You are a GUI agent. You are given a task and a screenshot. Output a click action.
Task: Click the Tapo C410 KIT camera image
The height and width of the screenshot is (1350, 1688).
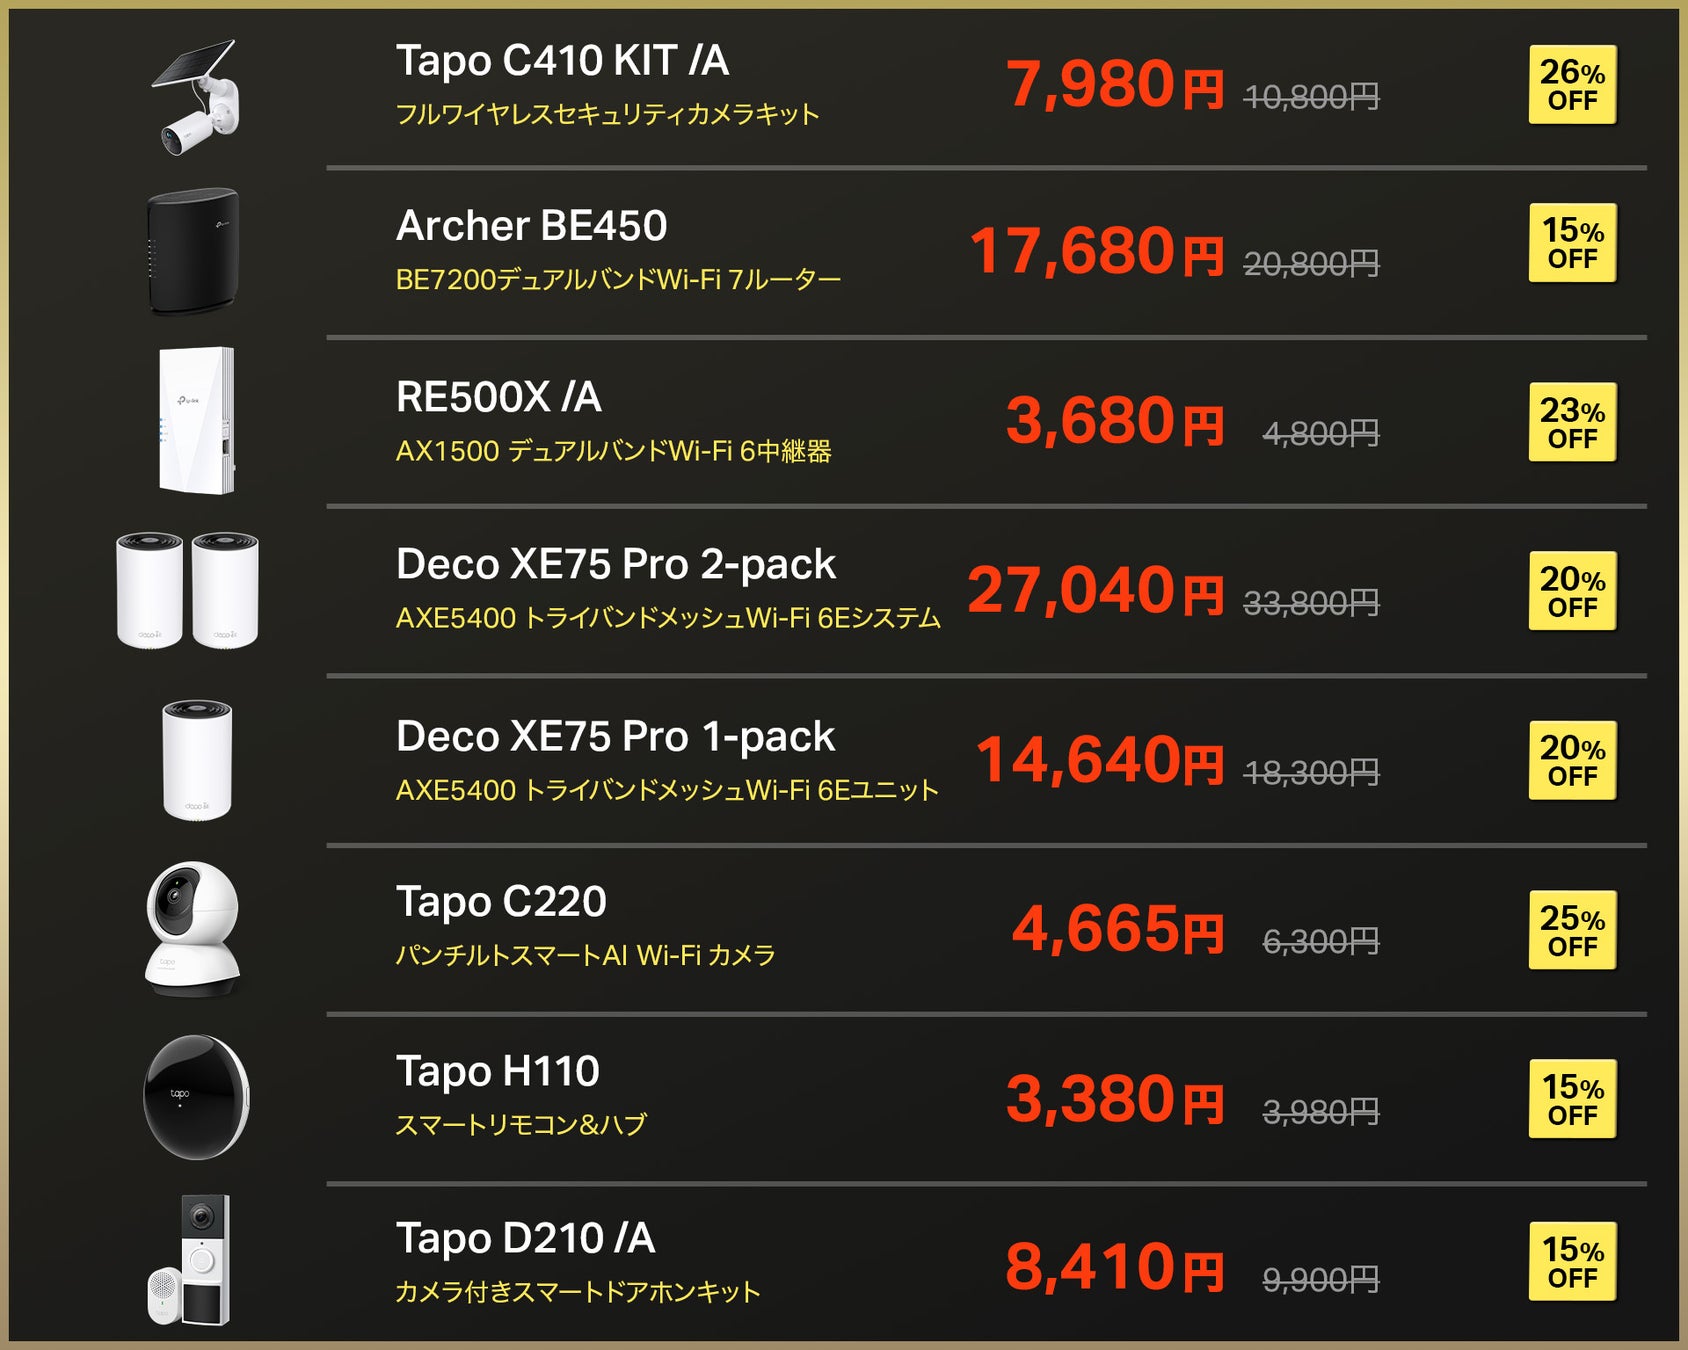196,97
